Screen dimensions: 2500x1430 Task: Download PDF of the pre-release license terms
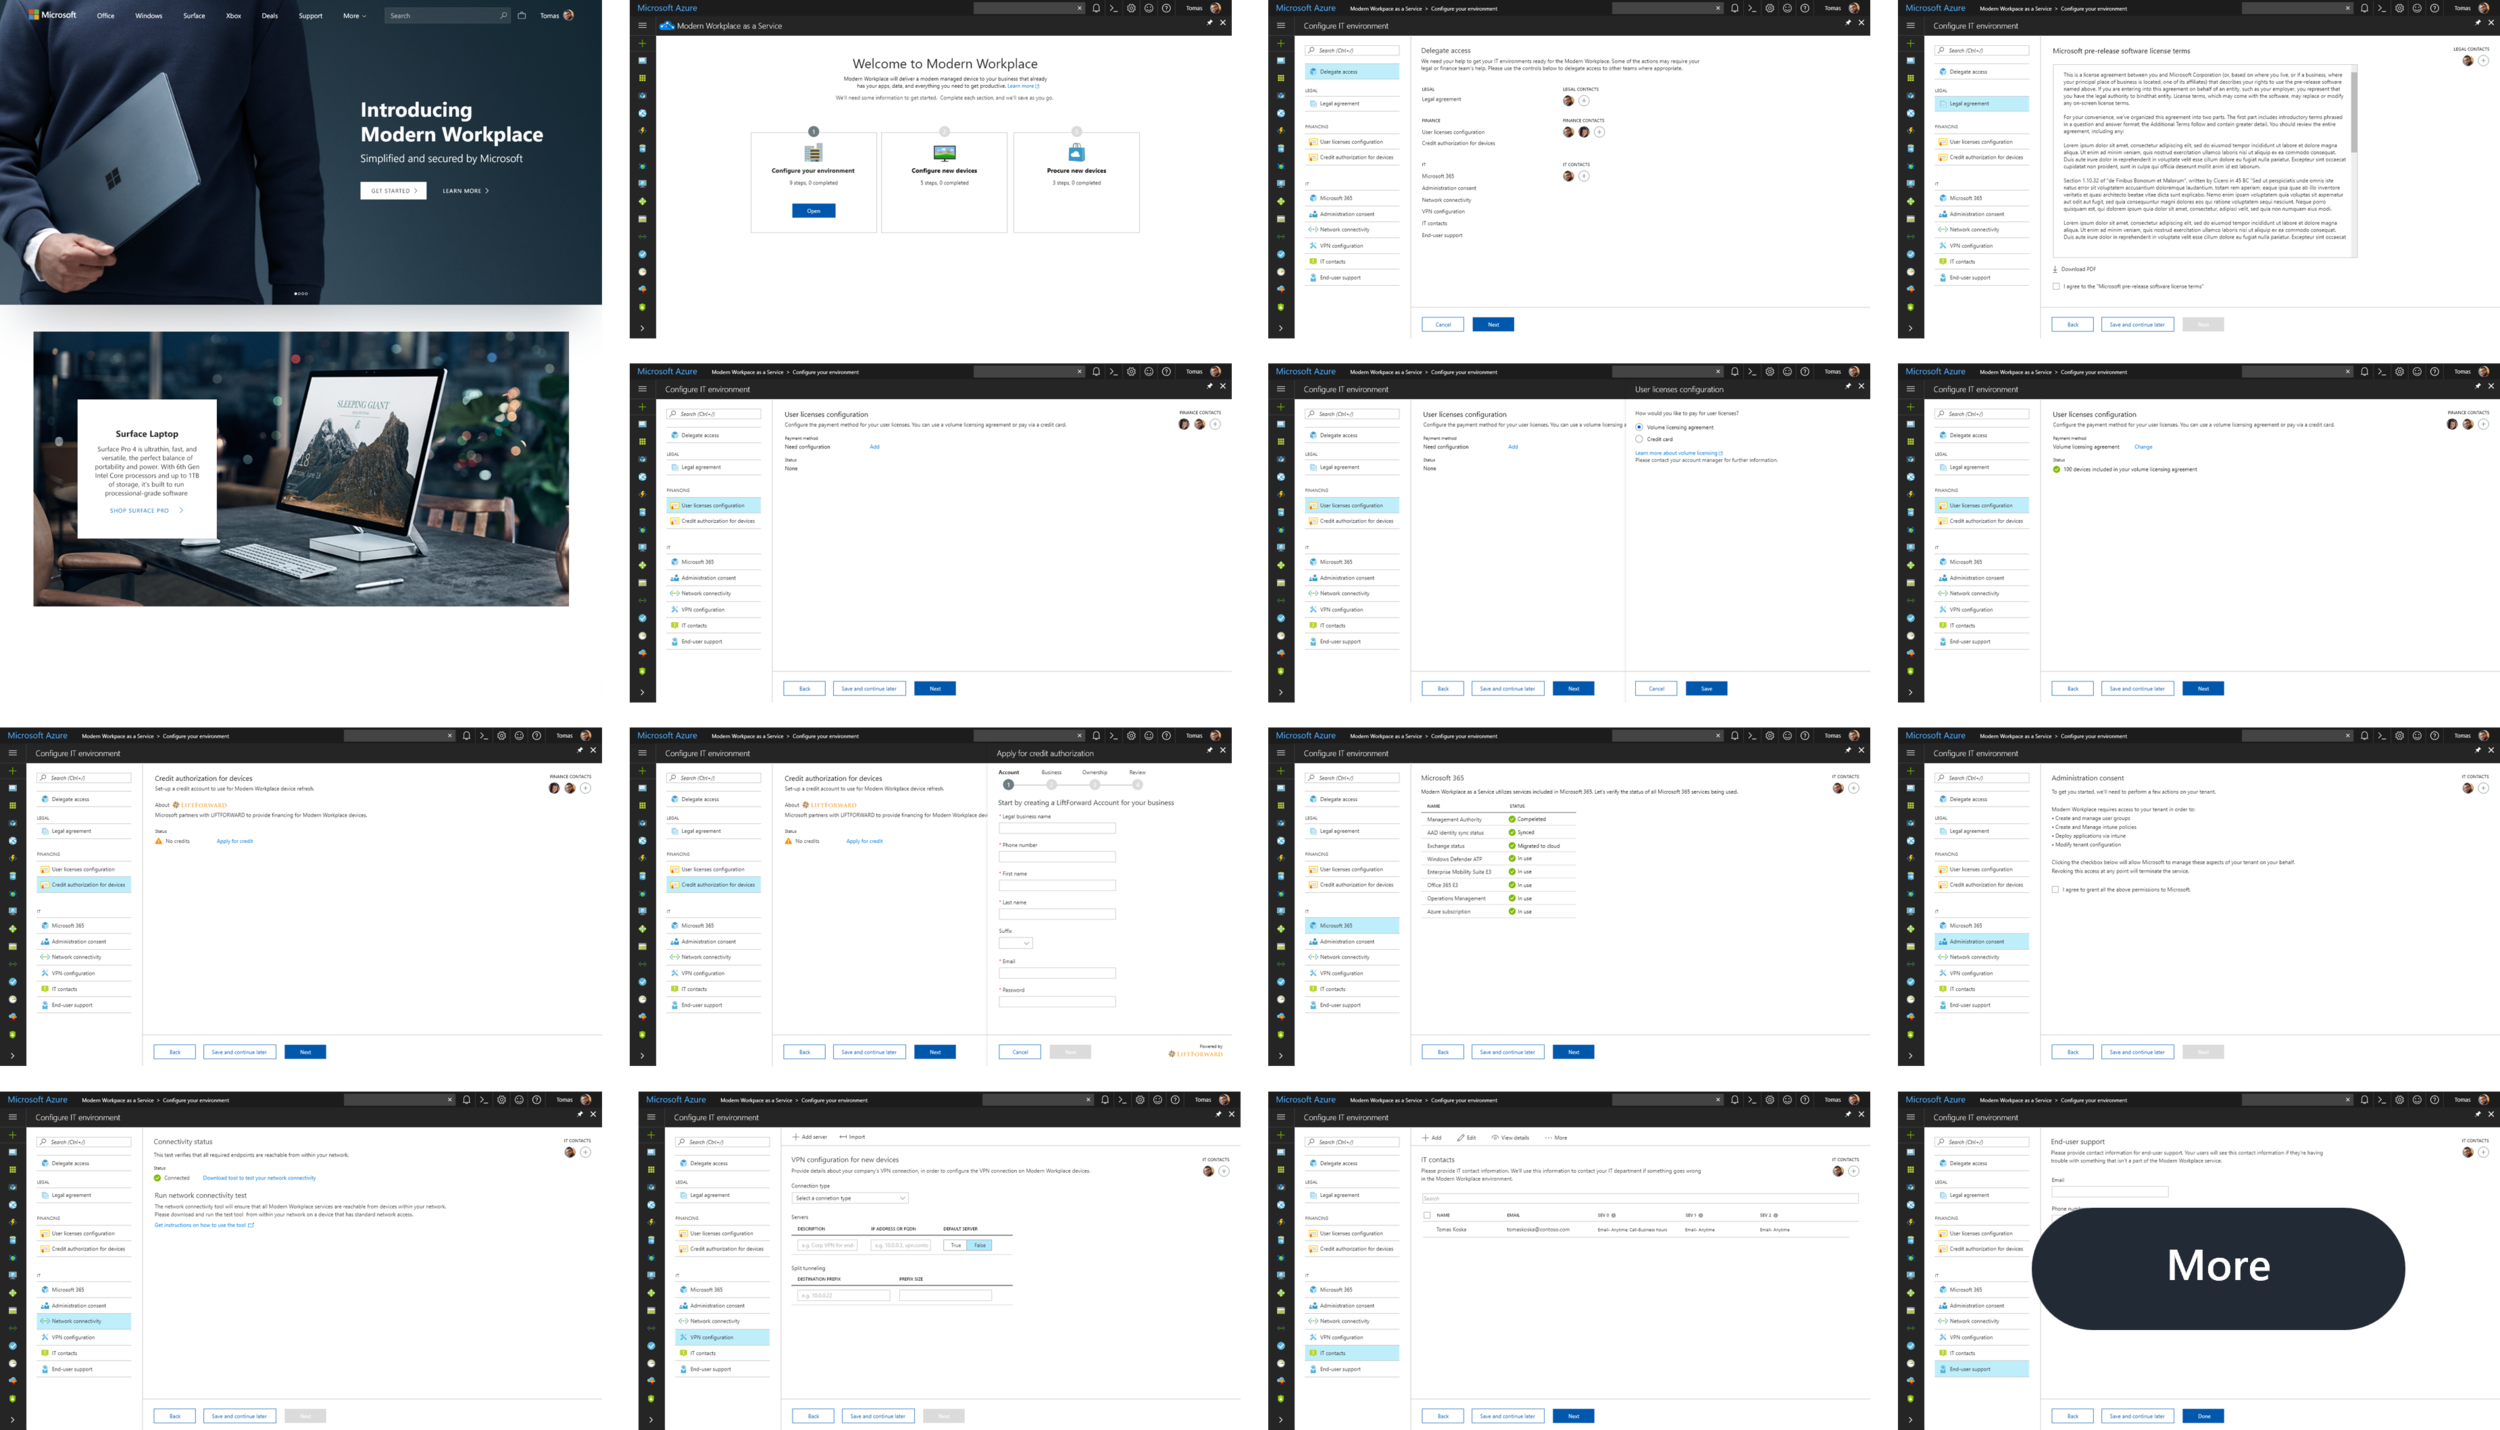tap(2074, 269)
